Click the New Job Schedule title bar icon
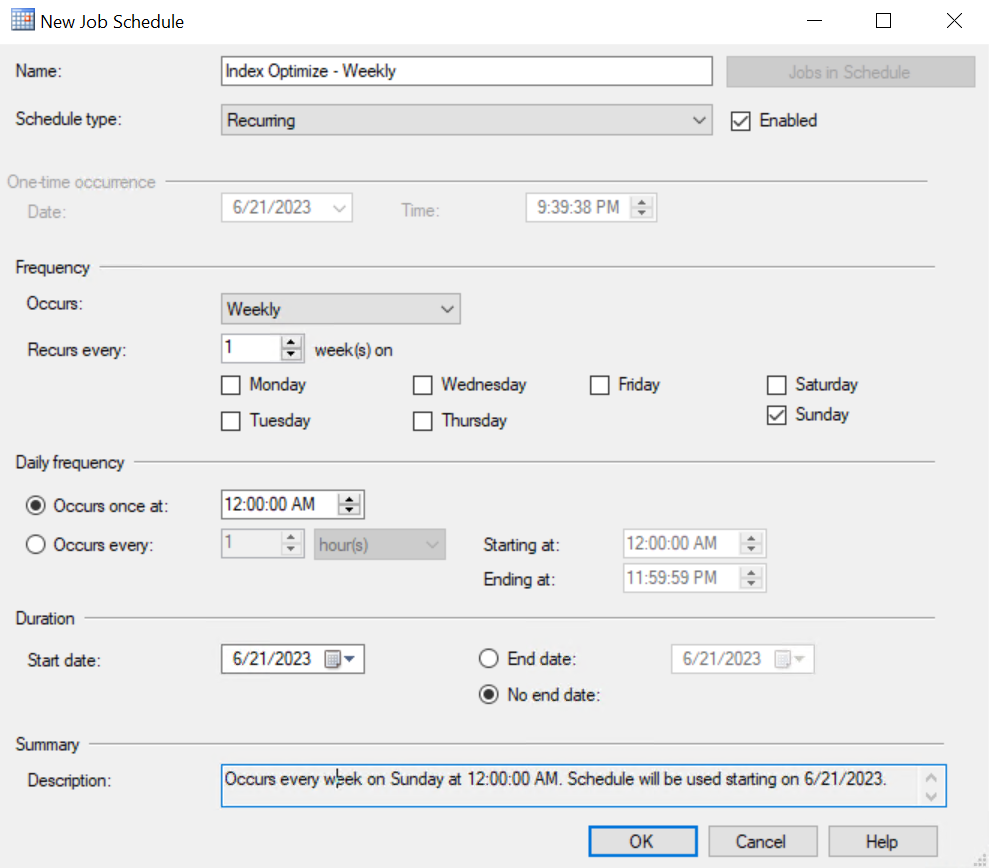This screenshot has height=868, width=989. (23, 20)
